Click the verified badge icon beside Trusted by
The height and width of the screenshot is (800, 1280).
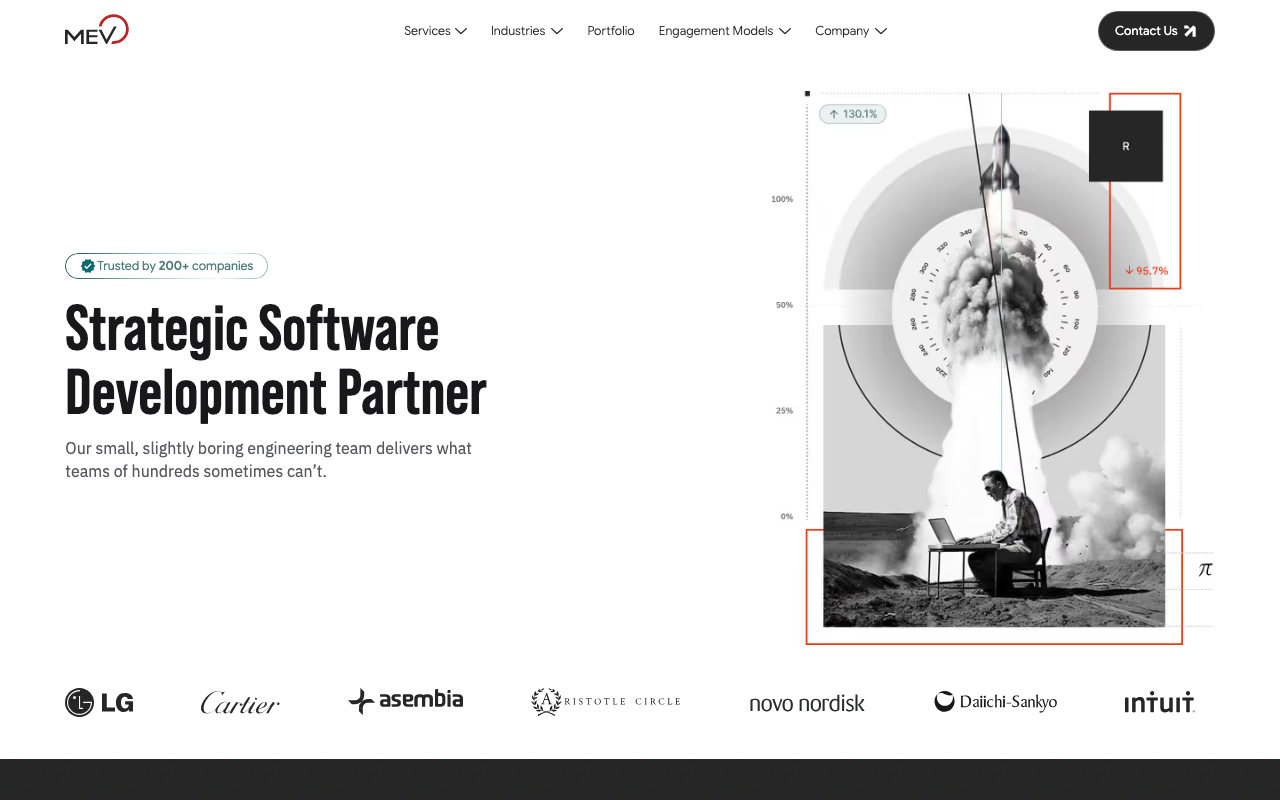click(88, 266)
